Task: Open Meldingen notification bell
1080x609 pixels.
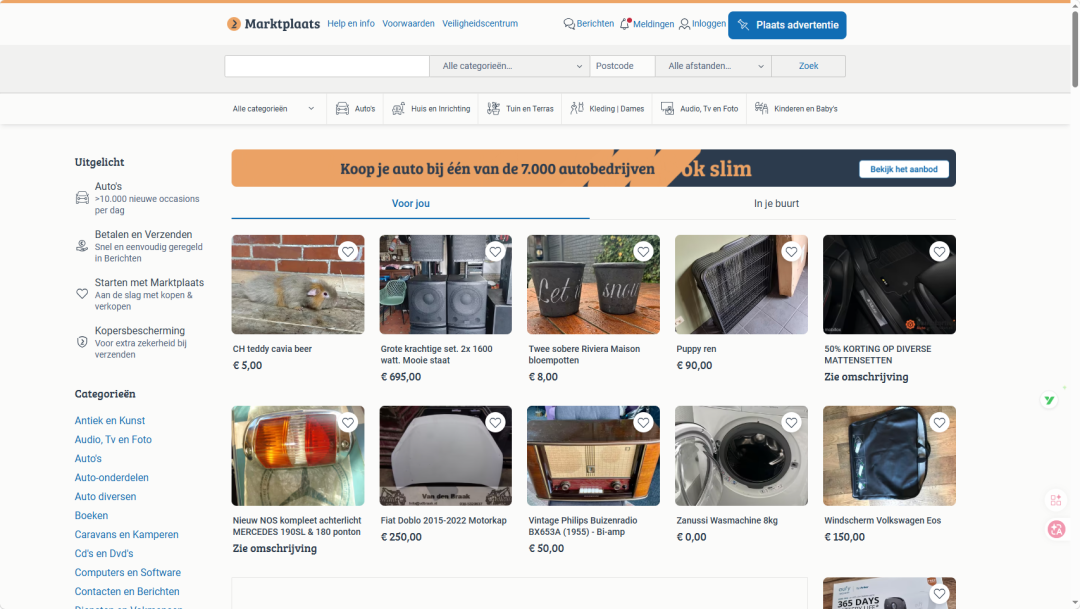Action: [625, 24]
